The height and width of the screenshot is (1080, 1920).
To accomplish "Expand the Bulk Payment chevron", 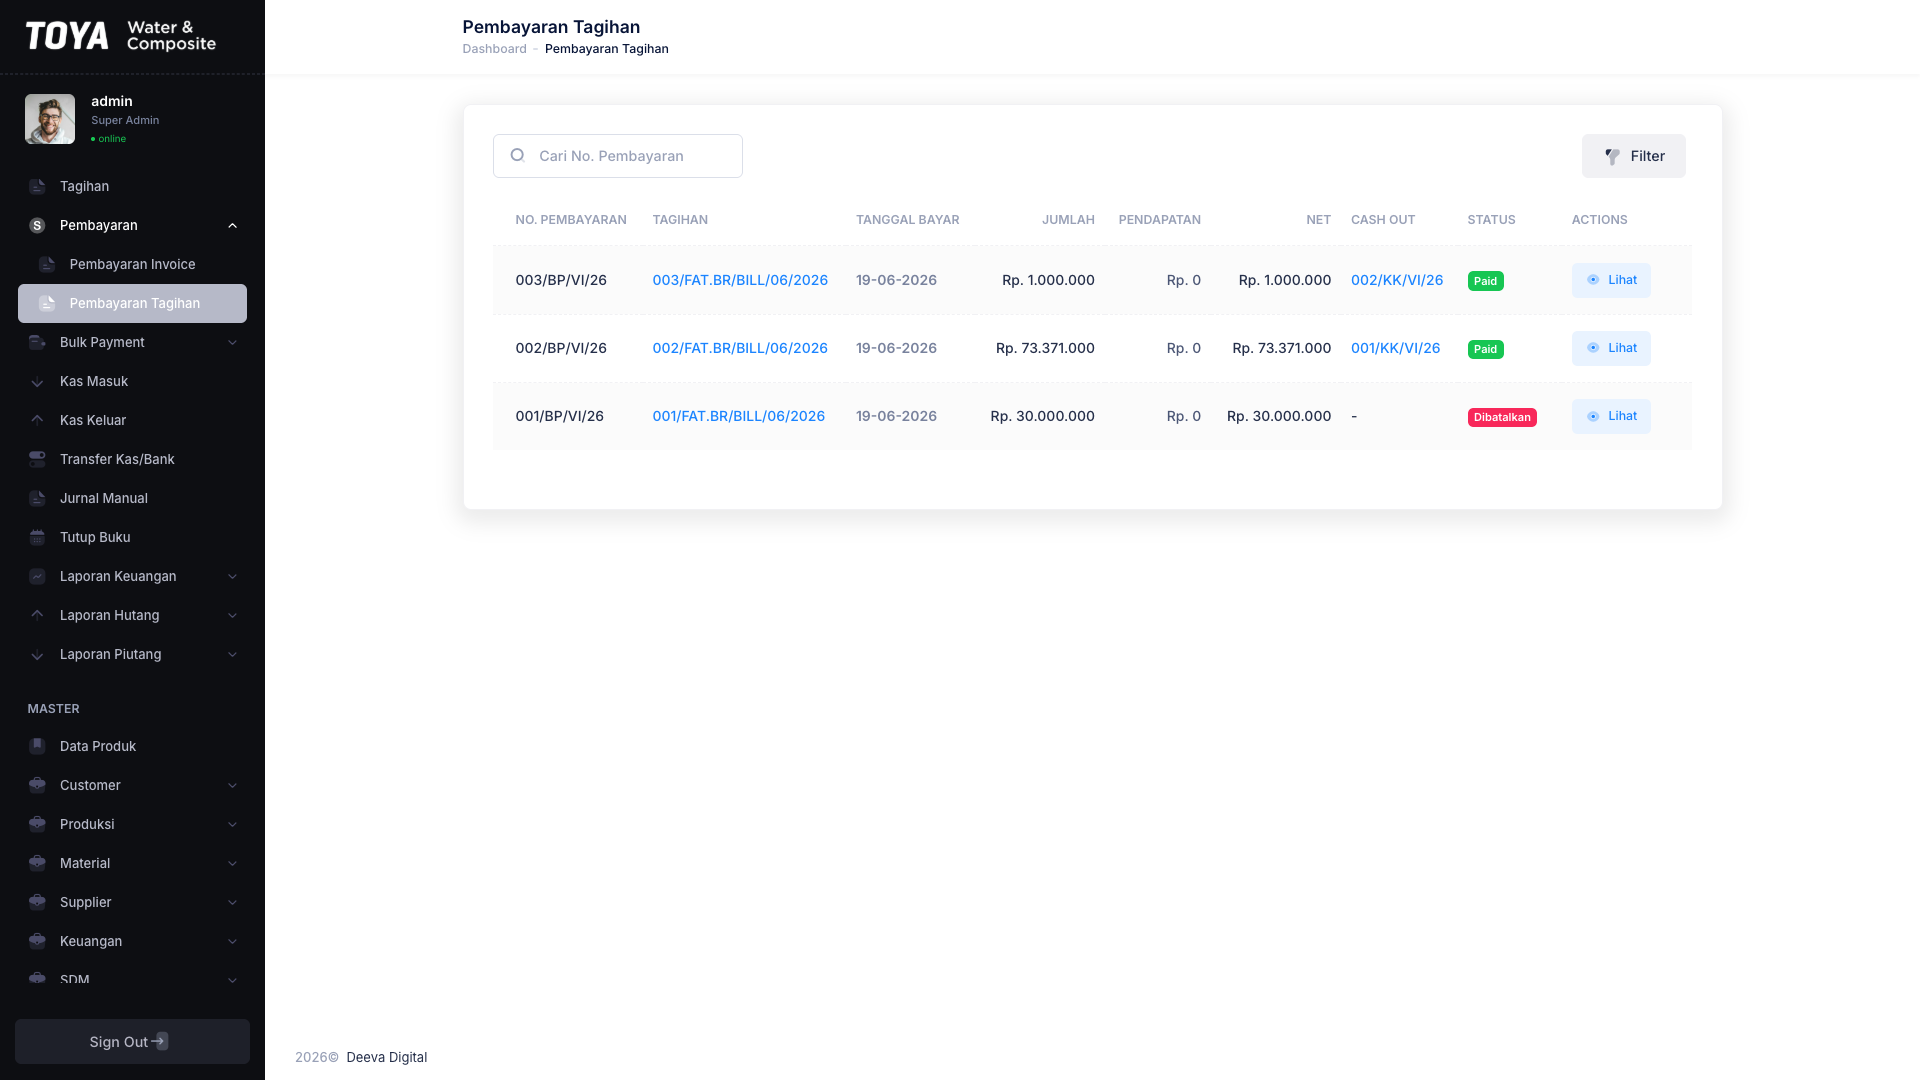I will pyautogui.click(x=232, y=343).
